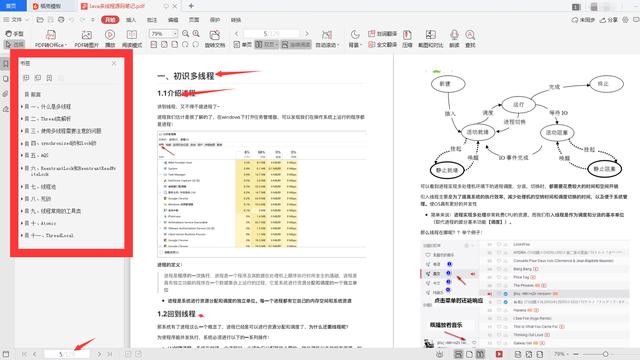Click print icon in quick toolbar

coord(61,20)
